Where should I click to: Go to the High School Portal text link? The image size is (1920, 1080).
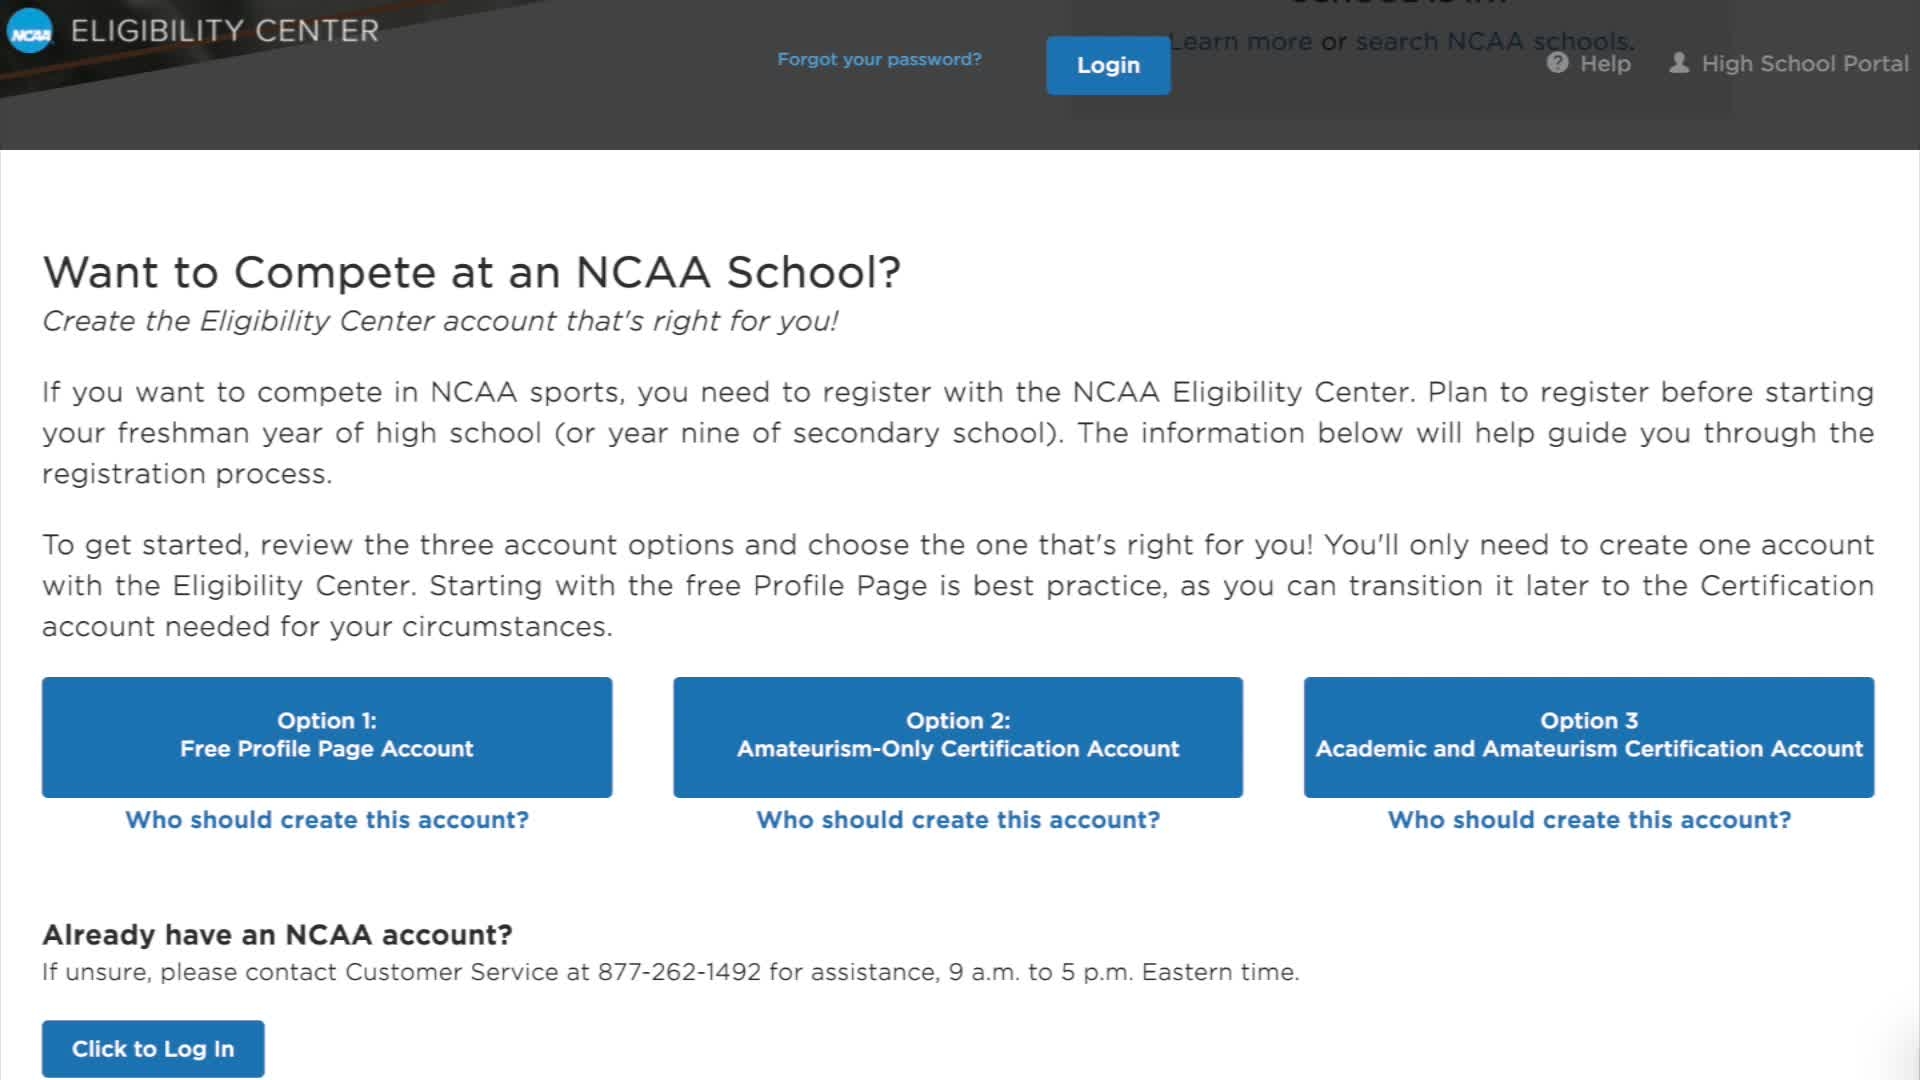tap(1805, 64)
